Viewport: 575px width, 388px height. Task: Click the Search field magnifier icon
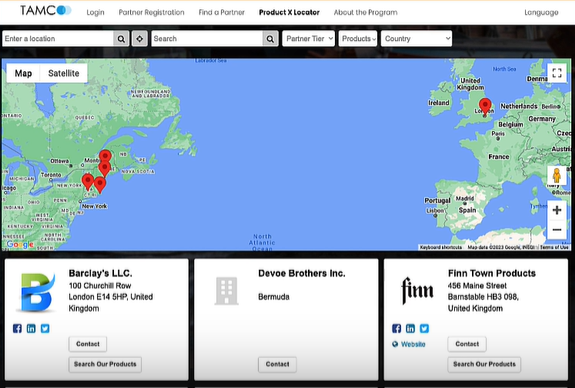click(x=270, y=39)
